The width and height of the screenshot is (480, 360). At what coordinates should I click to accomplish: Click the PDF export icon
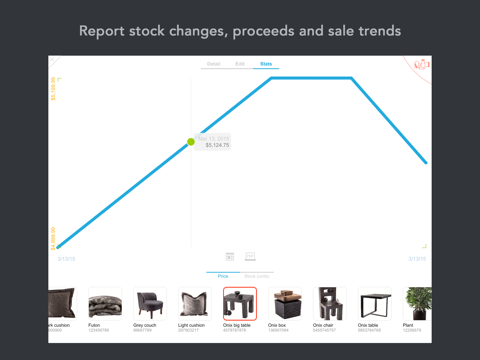tap(250, 256)
